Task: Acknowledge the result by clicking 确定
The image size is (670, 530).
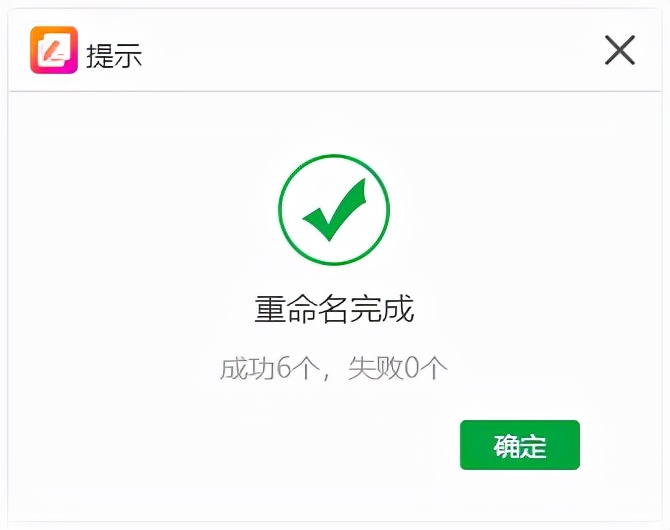Action: coord(520,445)
